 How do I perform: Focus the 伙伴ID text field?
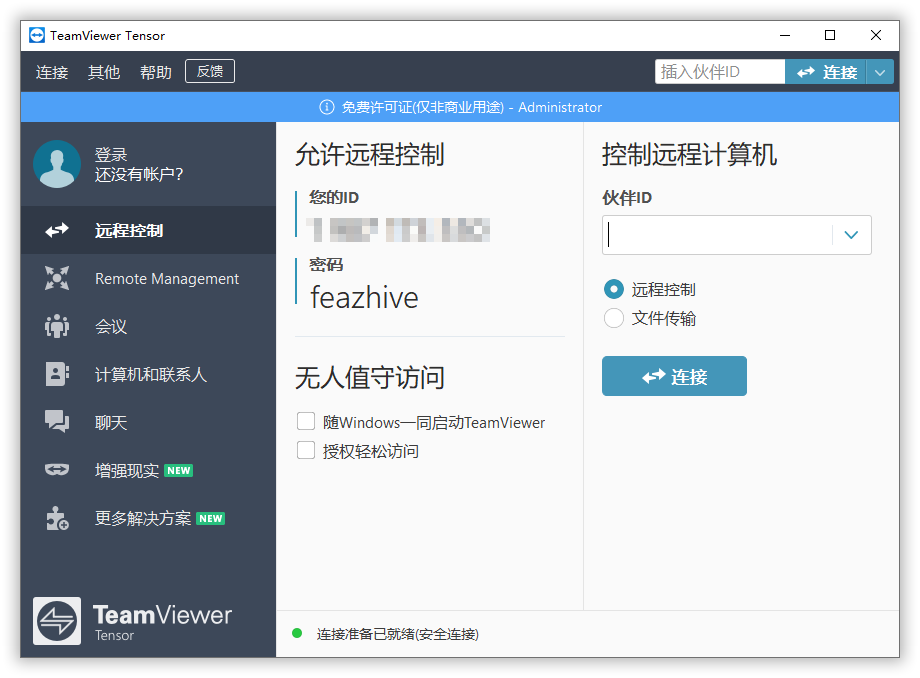click(717, 235)
